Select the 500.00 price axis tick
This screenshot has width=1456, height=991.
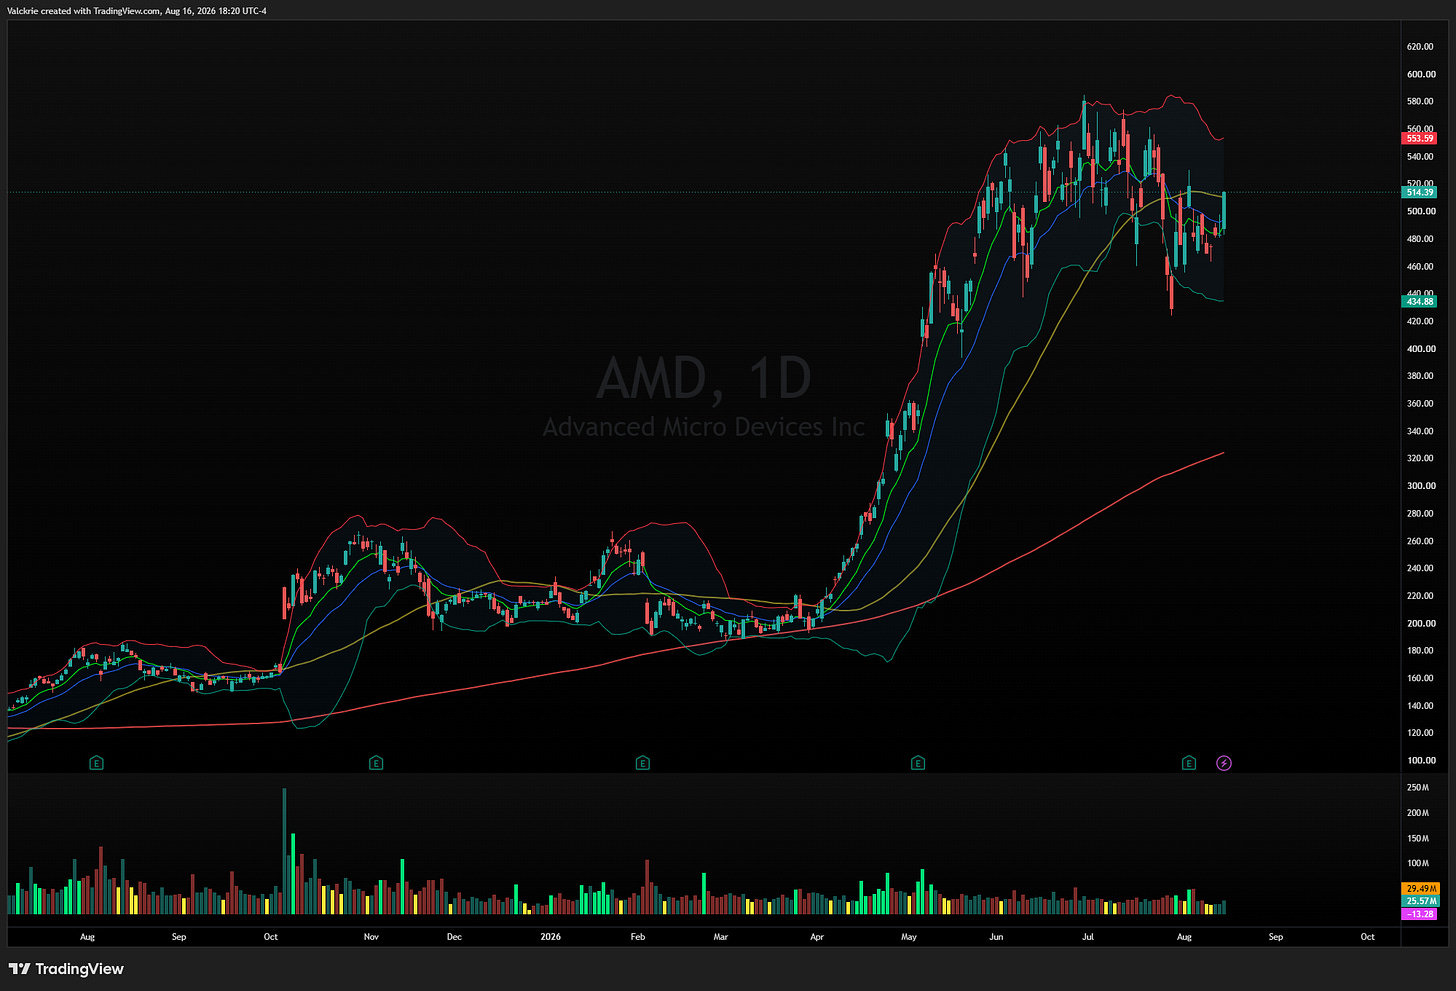[1421, 212]
